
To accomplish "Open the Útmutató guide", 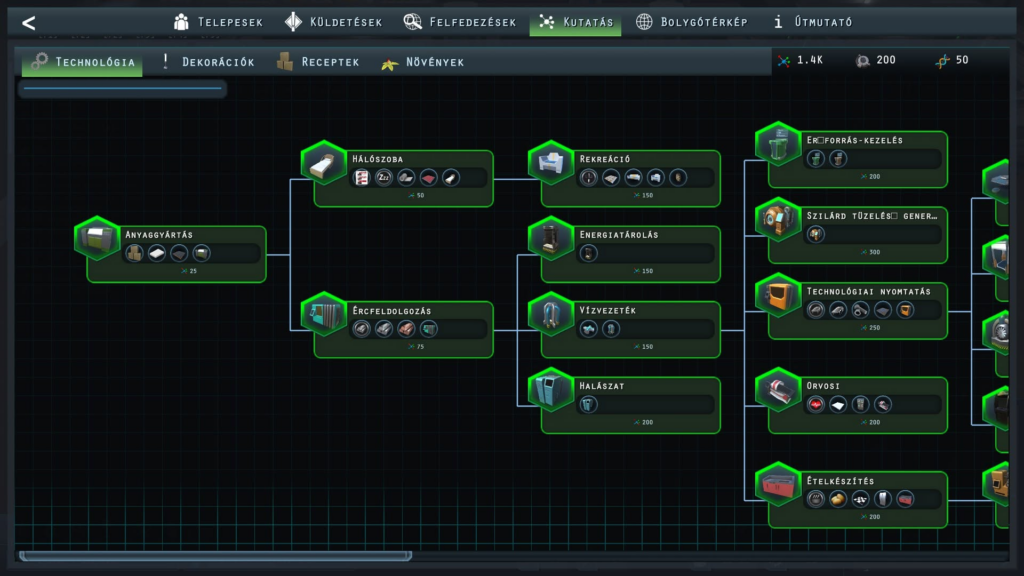I will pyautogui.click(x=813, y=22).
